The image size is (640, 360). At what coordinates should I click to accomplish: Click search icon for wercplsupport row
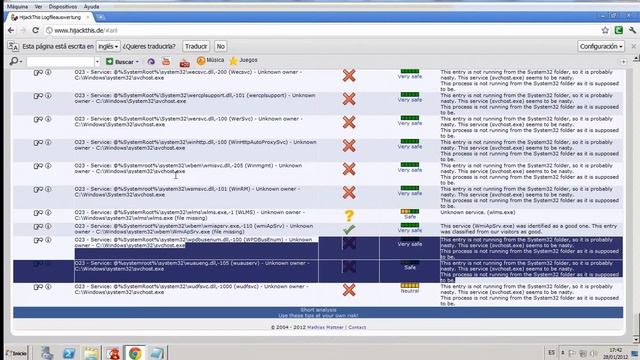point(38,96)
